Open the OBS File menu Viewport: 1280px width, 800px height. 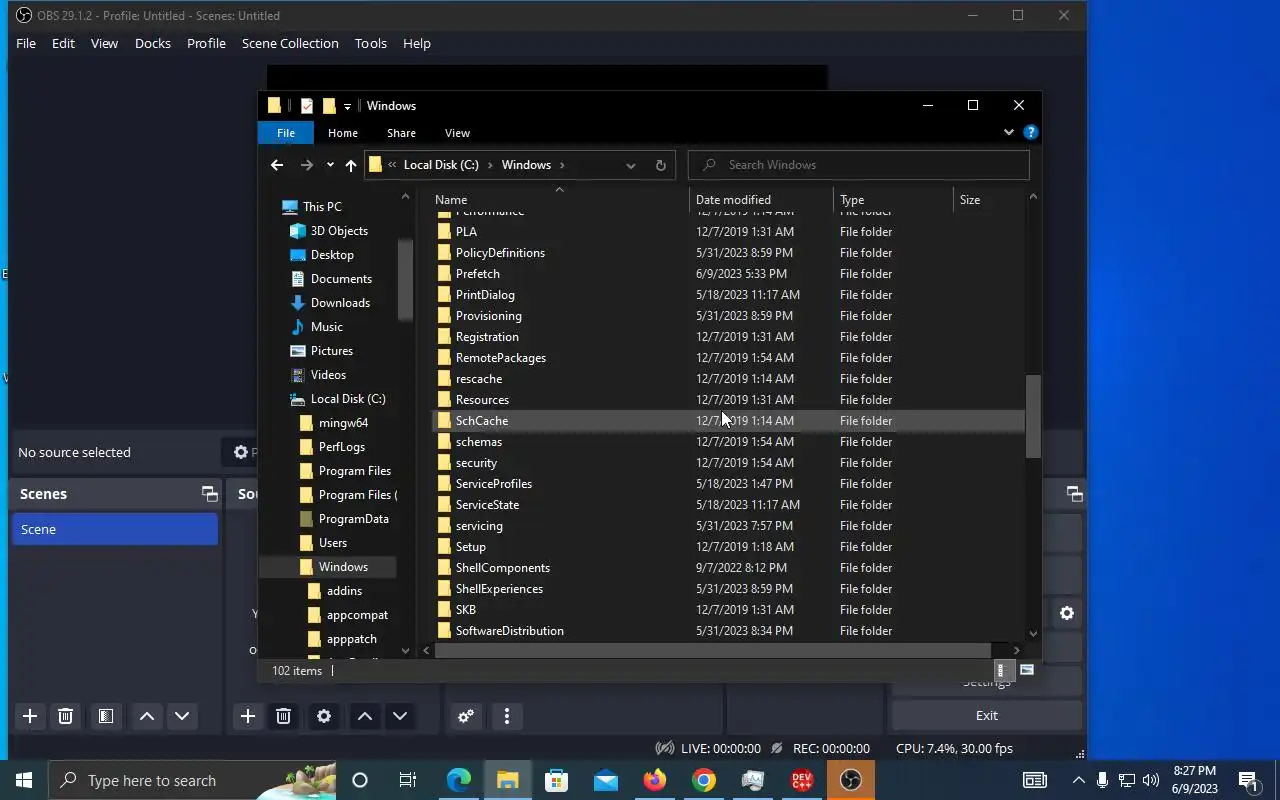(26, 43)
